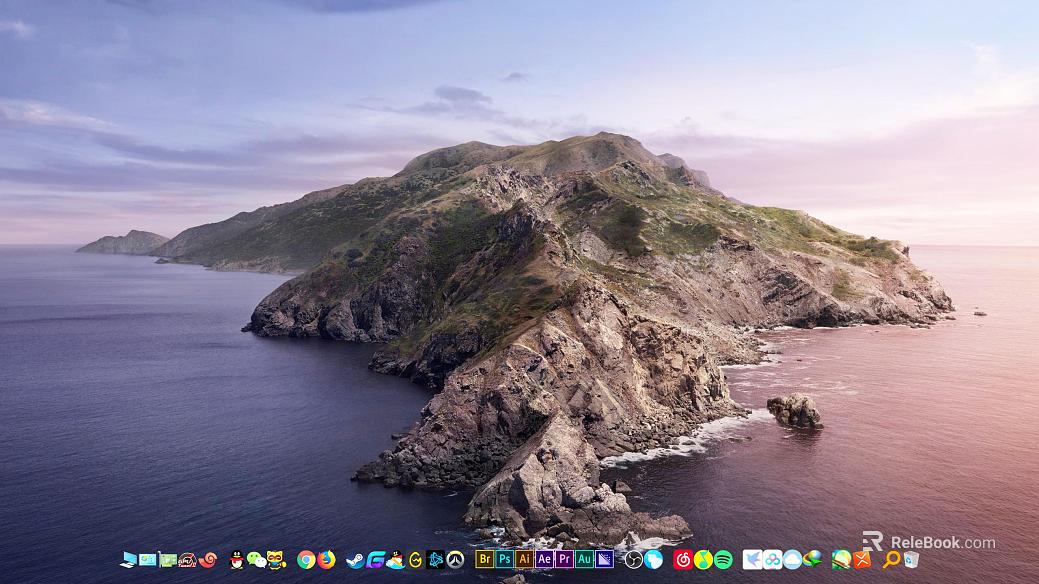
Task: Open Google Chrome browser
Action: click(306, 559)
